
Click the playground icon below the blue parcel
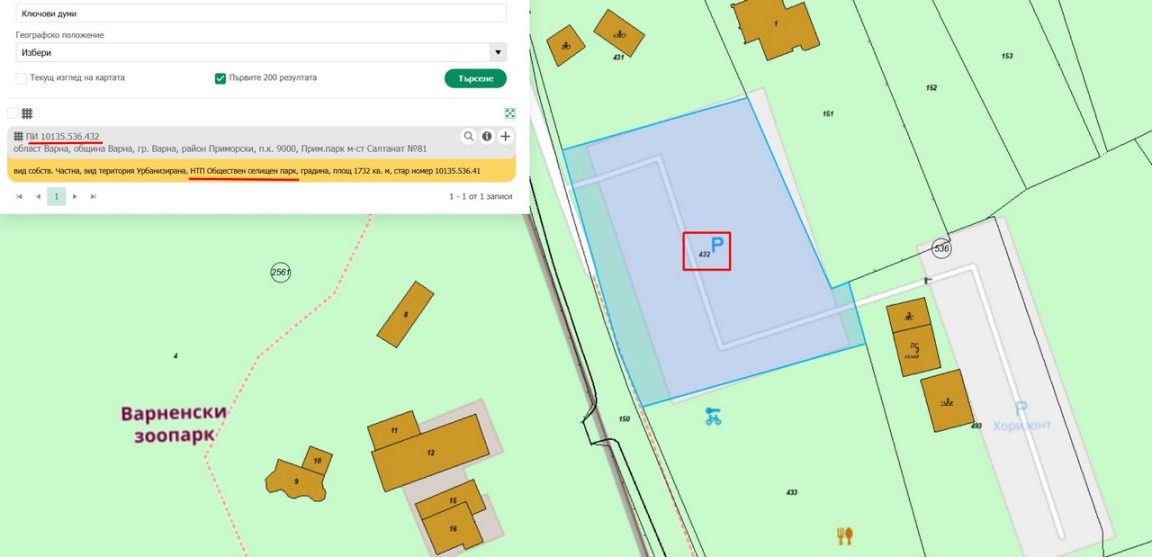tap(712, 417)
